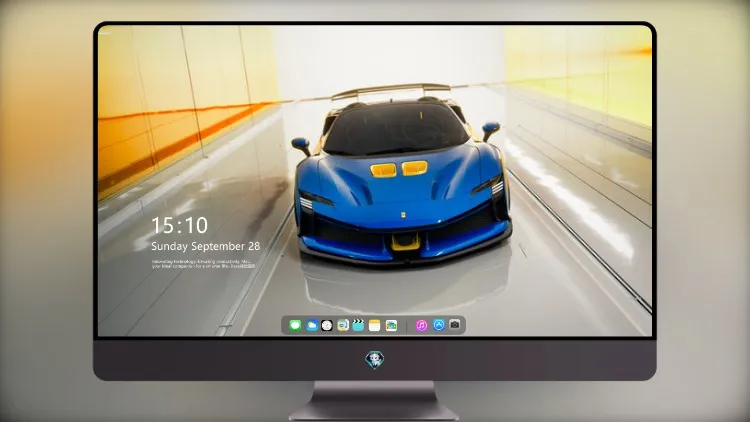Open the Camera app in the dock
The image size is (750, 422).
pyautogui.click(x=455, y=325)
